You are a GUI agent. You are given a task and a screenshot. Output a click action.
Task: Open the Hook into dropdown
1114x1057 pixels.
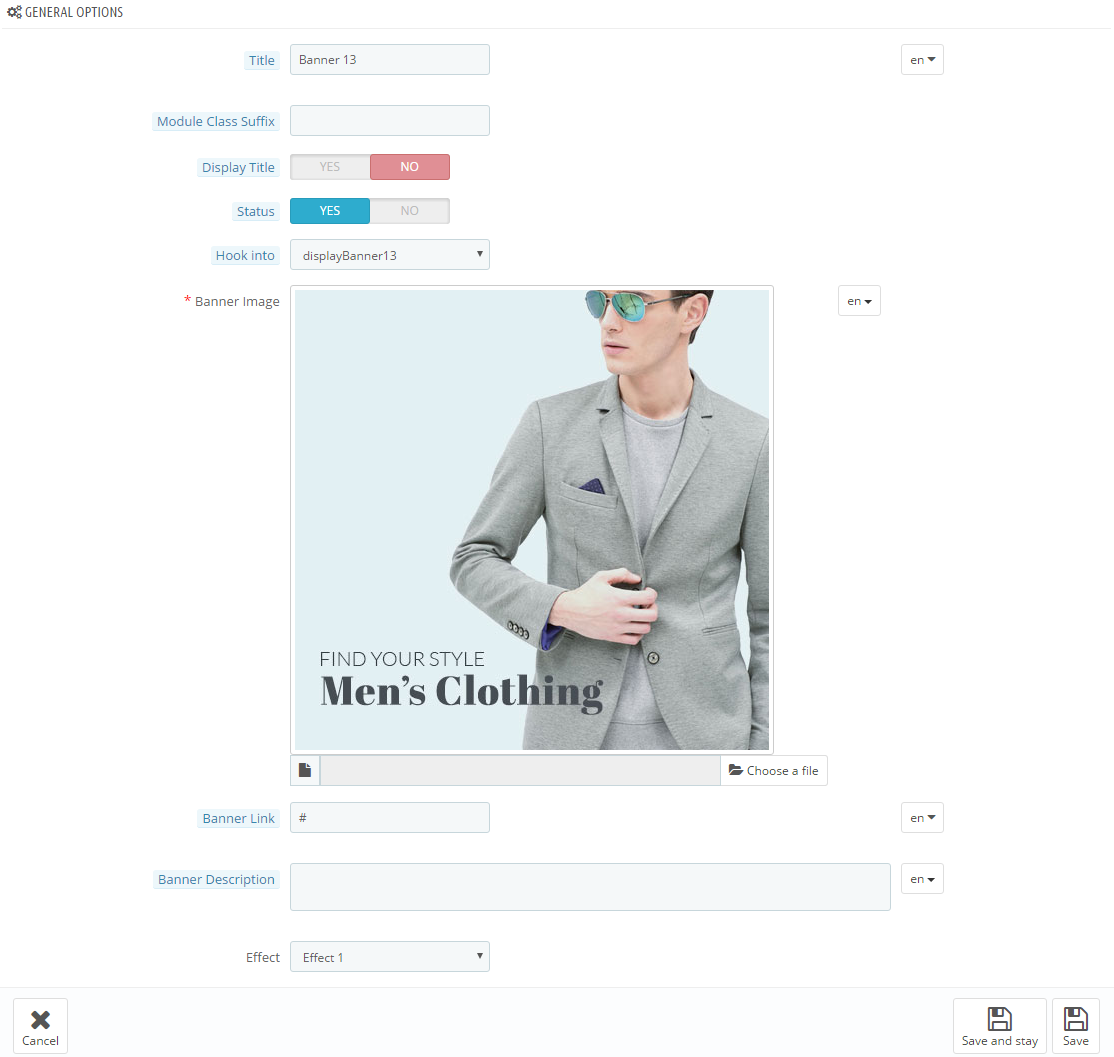pyautogui.click(x=389, y=255)
